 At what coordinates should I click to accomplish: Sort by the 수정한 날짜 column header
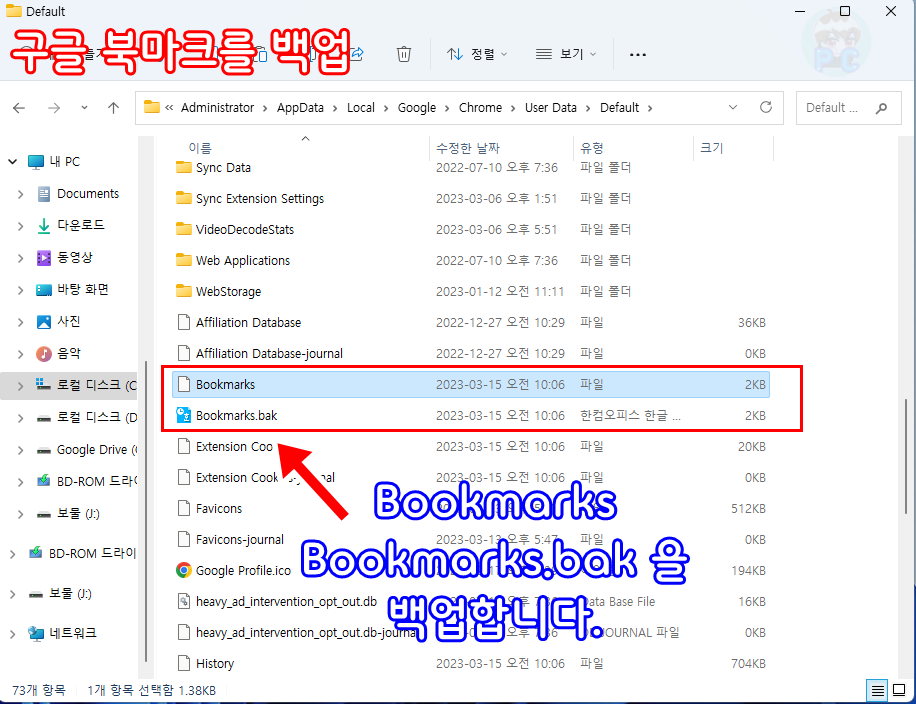468,148
